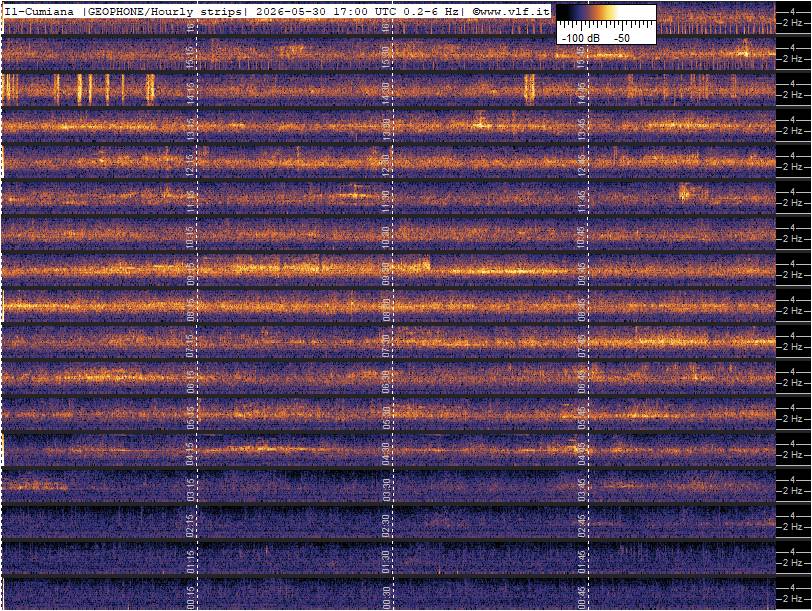Image resolution: width=812 pixels, height=611 pixels.
Task: Select the I1-Cumiana station title text
Action: tap(39, 12)
